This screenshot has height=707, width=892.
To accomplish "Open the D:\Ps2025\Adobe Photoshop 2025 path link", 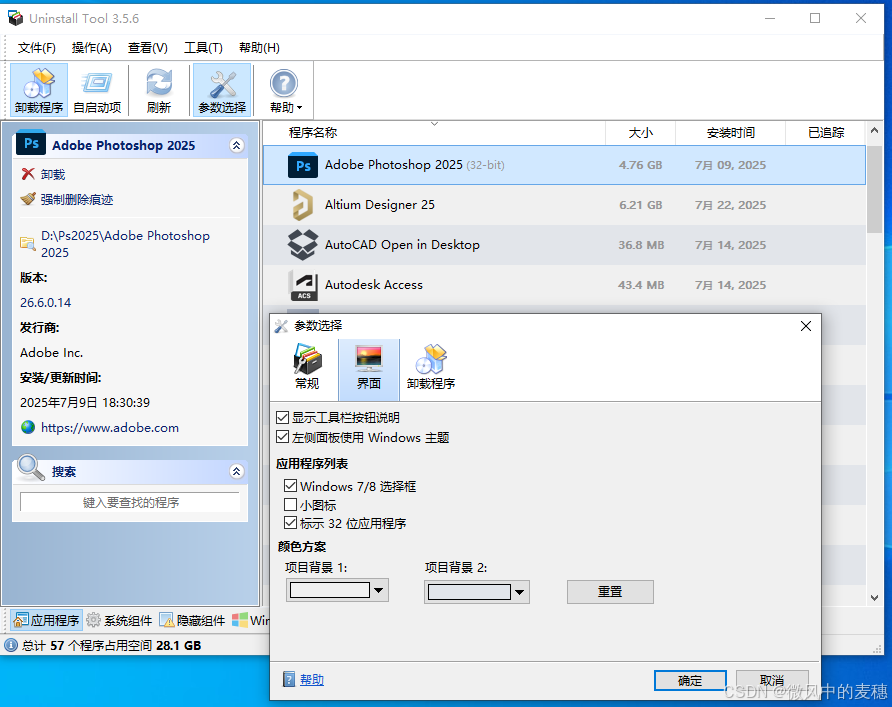I will pos(125,244).
